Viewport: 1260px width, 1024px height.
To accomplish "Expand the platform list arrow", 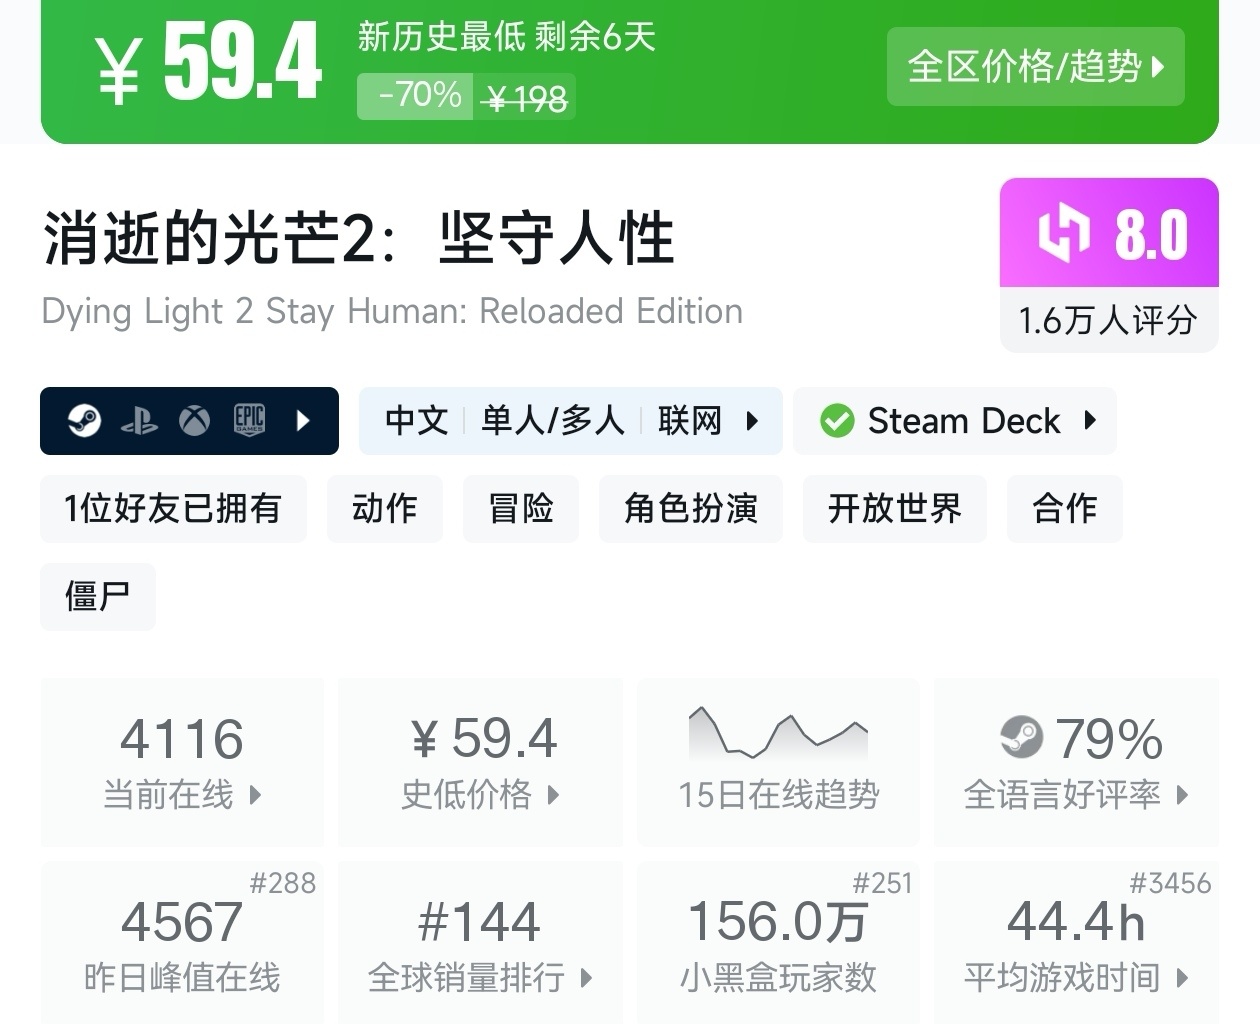I will (304, 421).
